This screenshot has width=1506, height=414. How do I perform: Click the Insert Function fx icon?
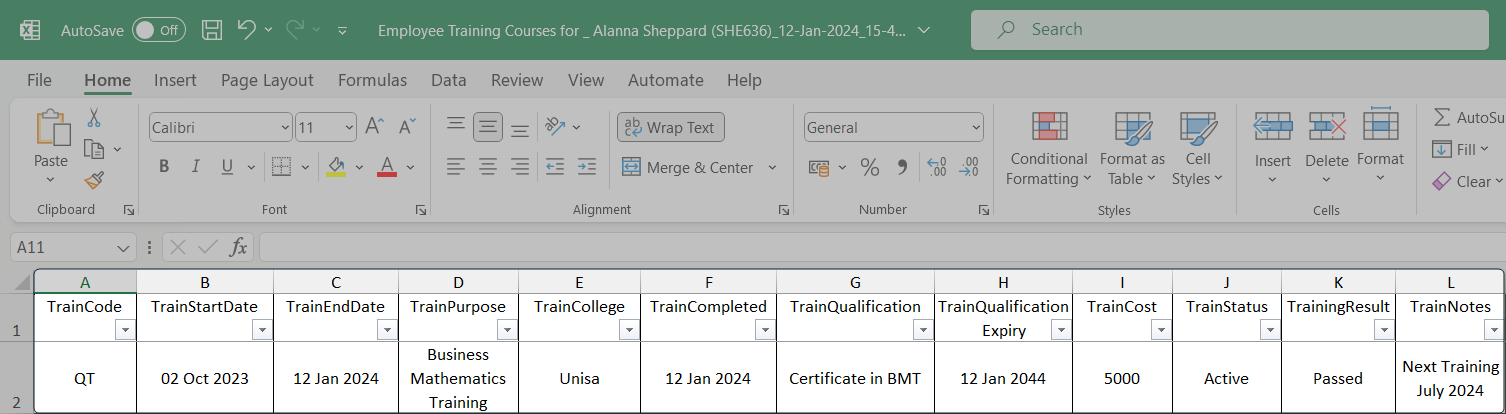(x=238, y=247)
